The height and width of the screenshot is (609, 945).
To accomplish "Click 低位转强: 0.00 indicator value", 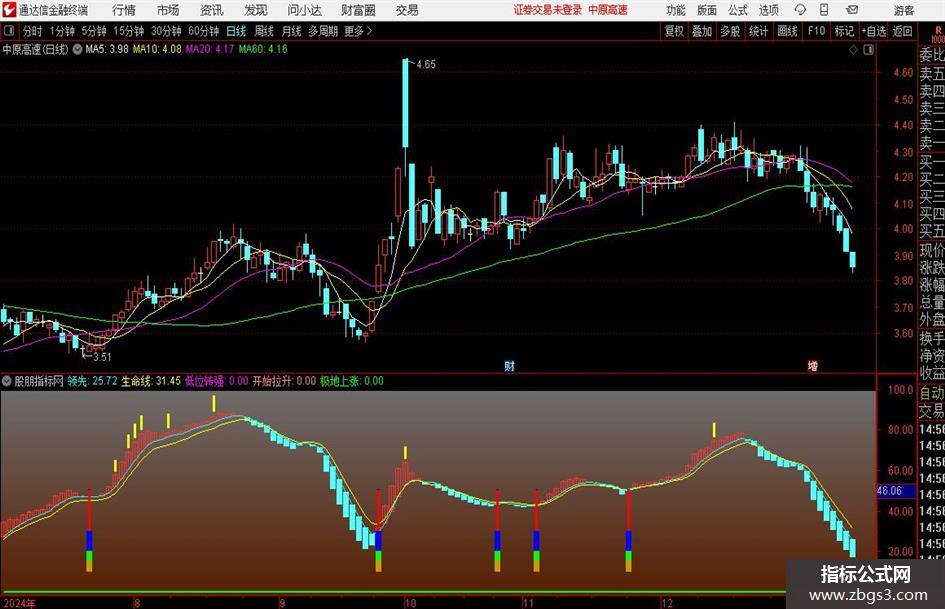I will (216, 381).
